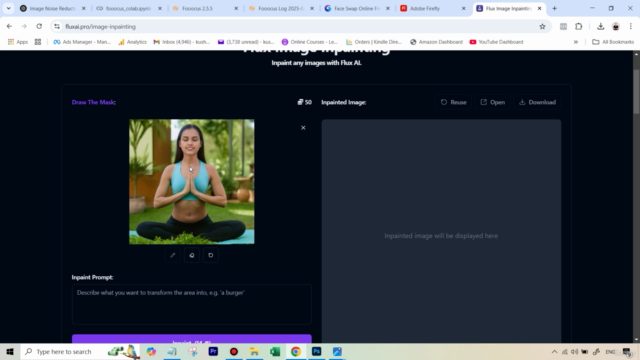The image size is (640, 360).
Task: Open File Explorer from taskbar
Action: pyautogui.click(x=254, y=351)
